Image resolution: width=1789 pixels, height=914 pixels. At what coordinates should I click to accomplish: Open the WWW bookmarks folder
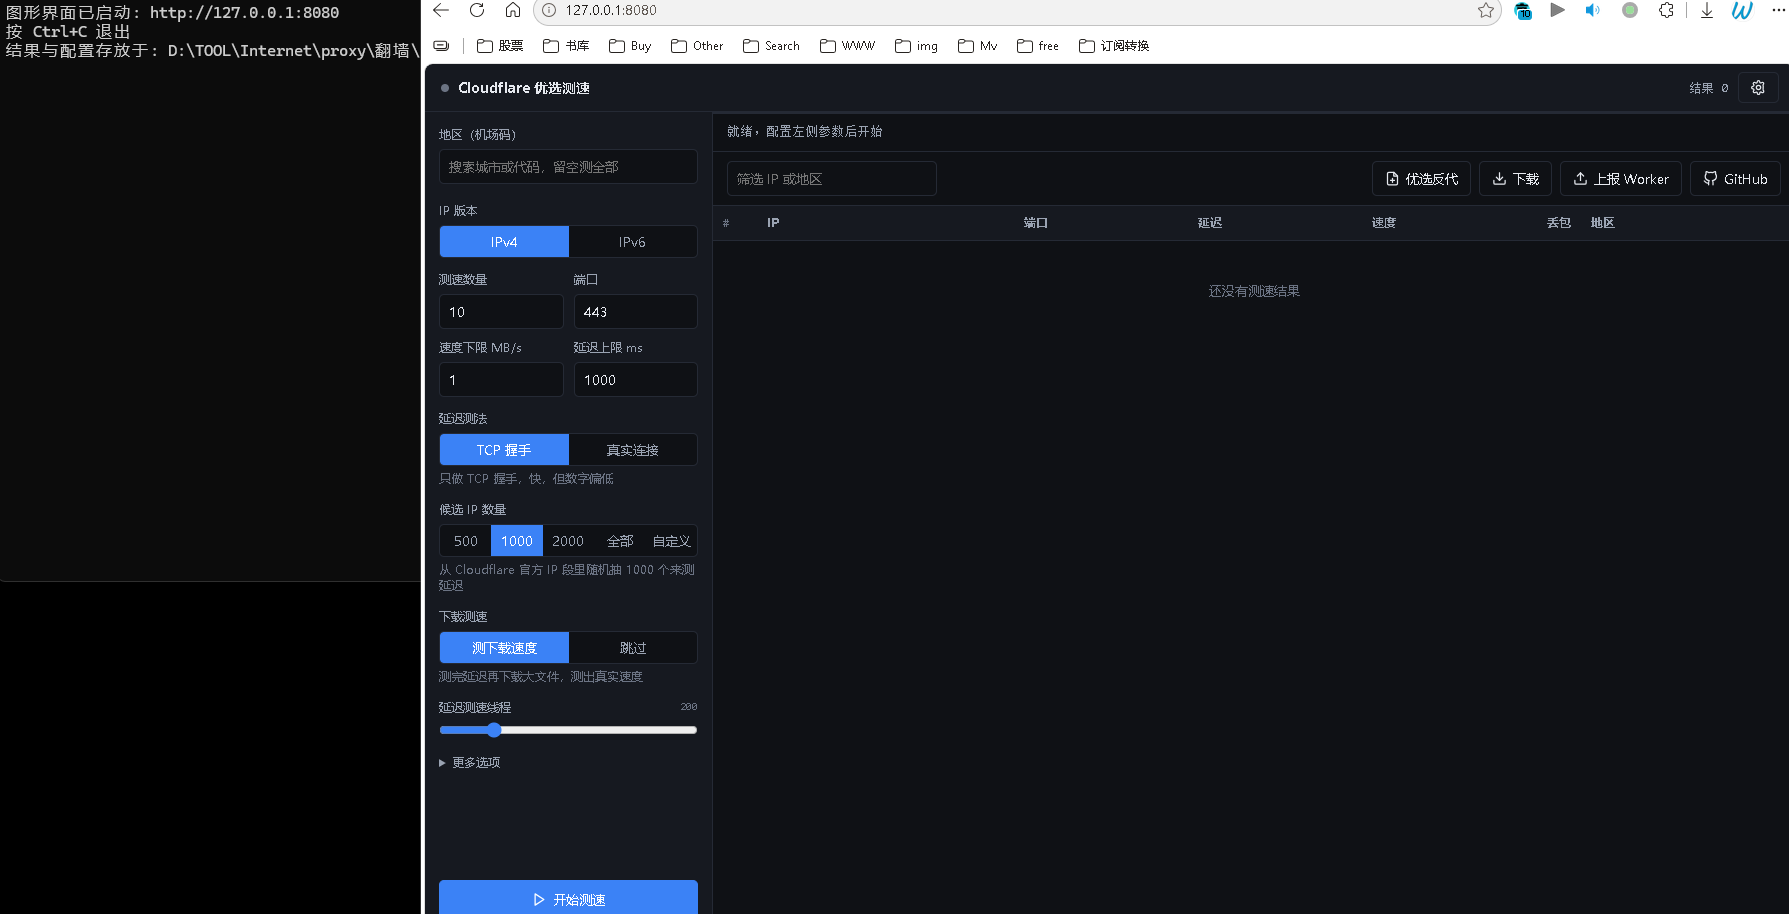pyautogui.click(x=847, y=46)
